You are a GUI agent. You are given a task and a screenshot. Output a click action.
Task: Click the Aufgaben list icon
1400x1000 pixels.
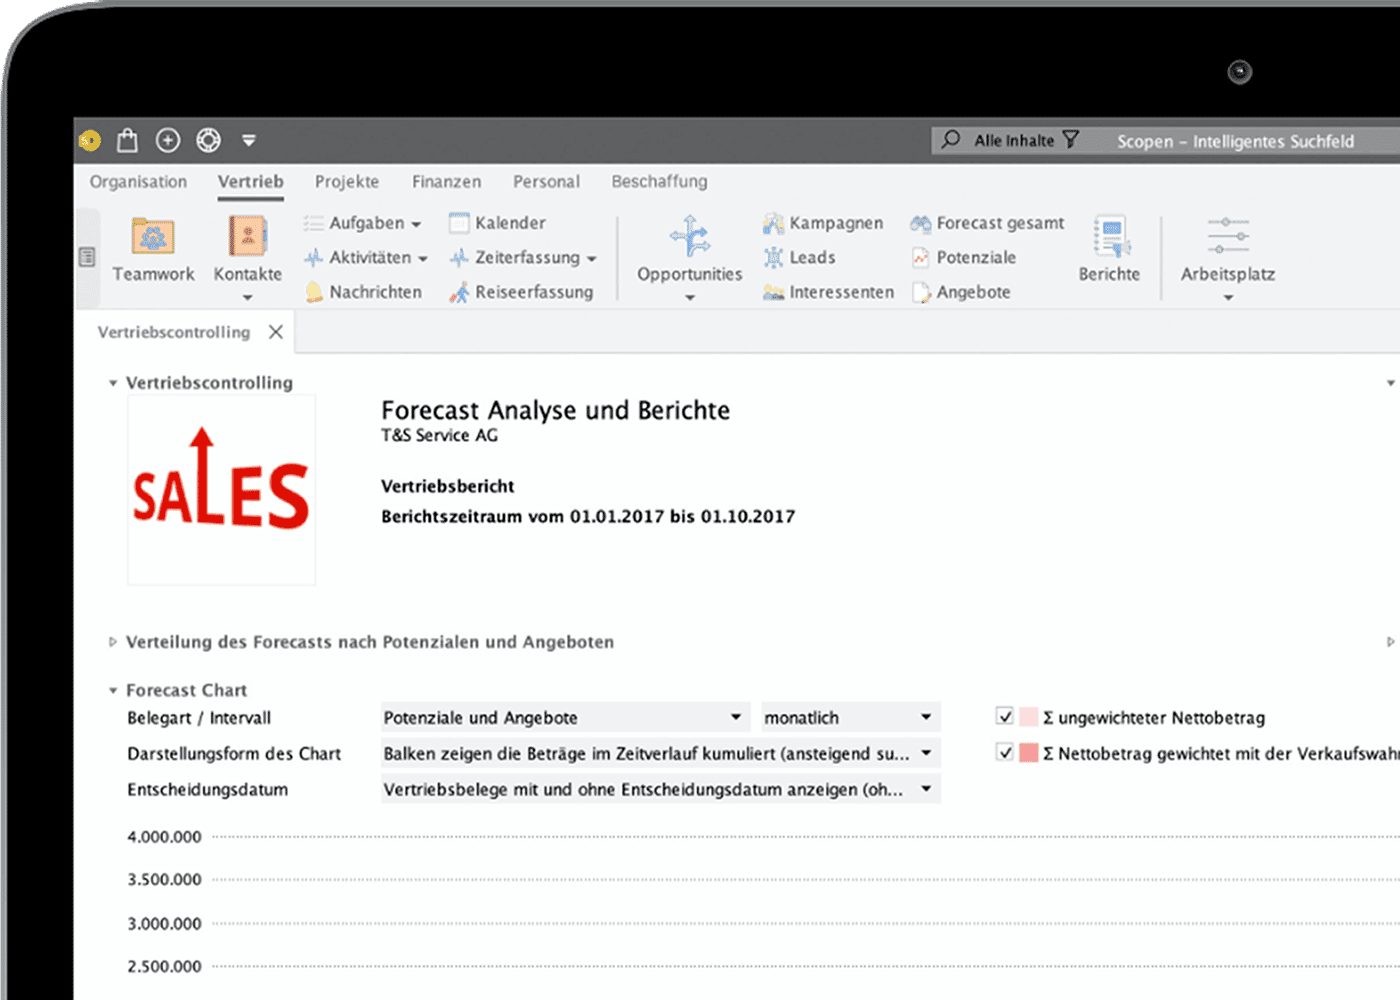[x=314, y=223]
